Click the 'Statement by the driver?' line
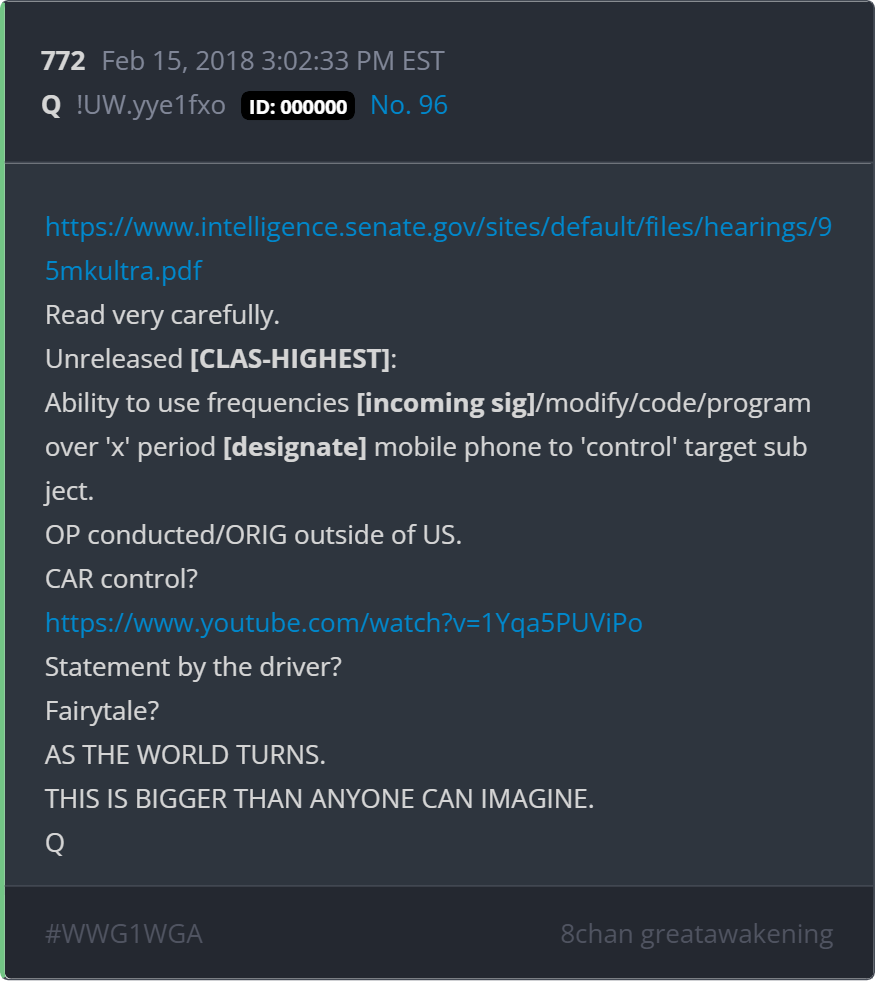This screenshot has width=876, height=982. [x=193, y=667]
